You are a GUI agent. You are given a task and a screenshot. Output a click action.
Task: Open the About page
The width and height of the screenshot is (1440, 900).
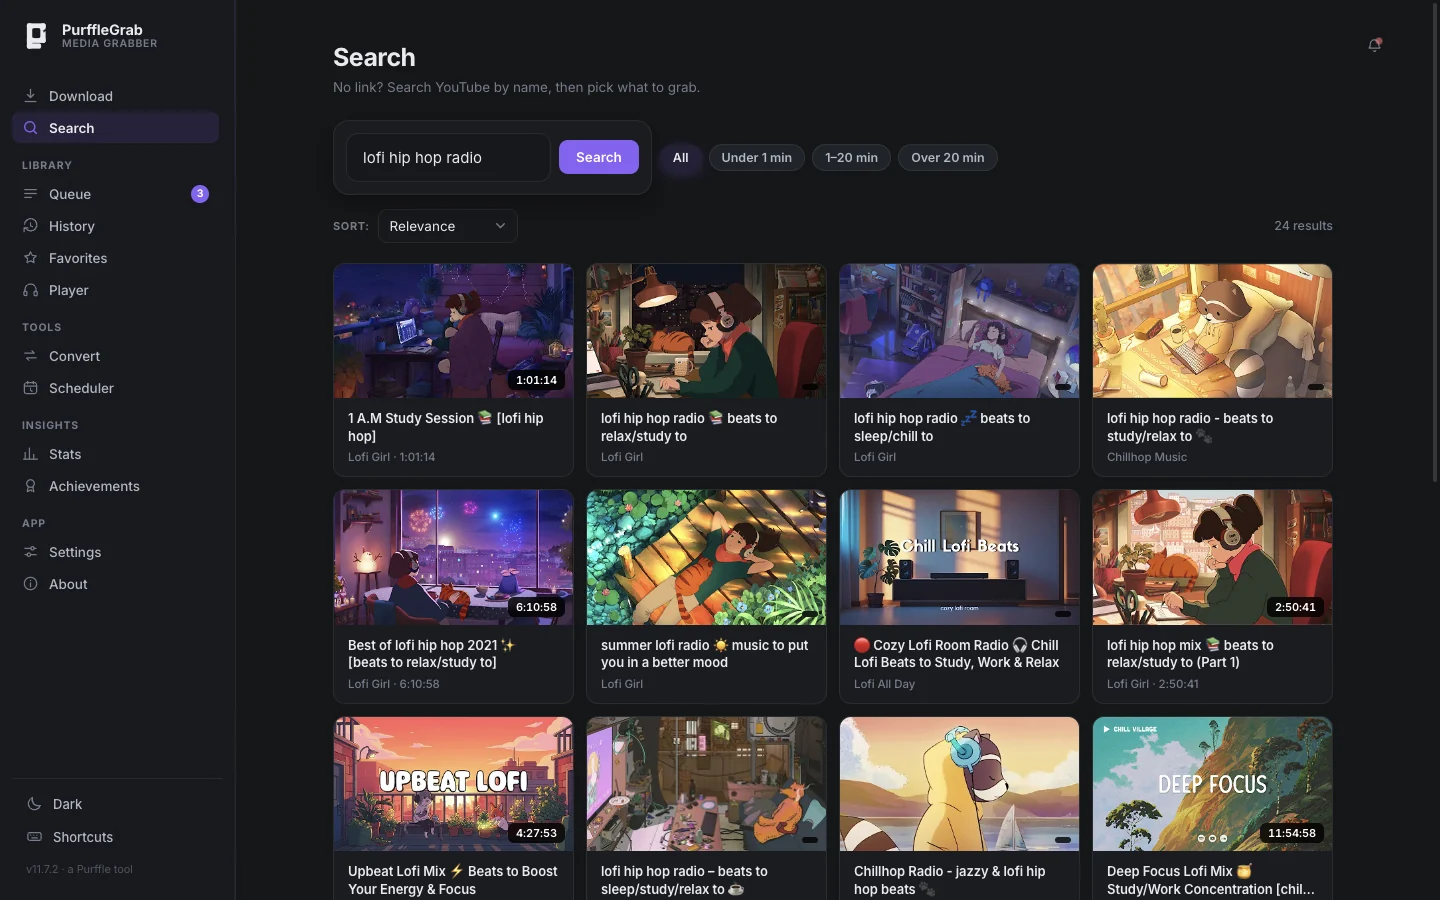pos(115,584)
